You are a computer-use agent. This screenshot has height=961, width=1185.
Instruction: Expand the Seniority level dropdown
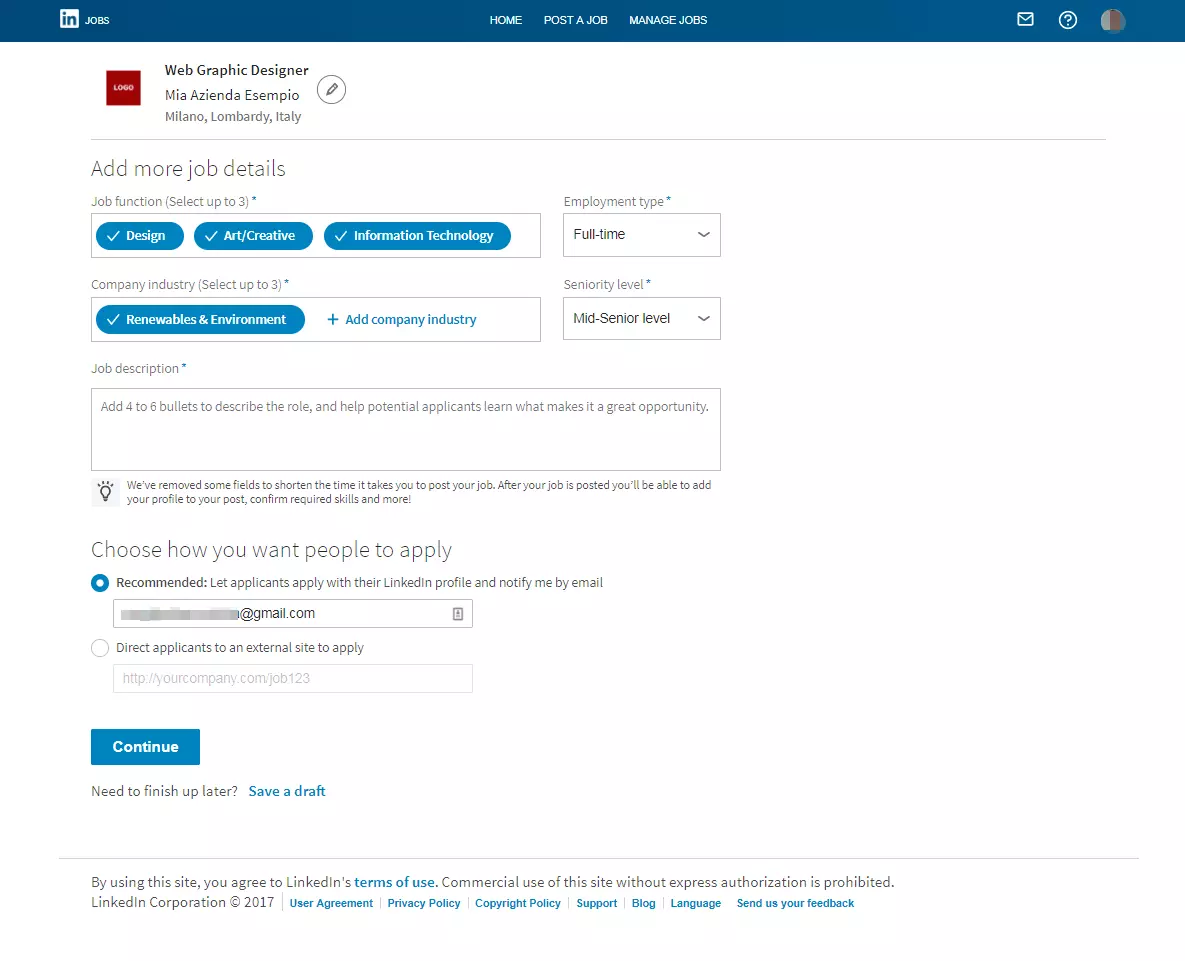(641, 319)
